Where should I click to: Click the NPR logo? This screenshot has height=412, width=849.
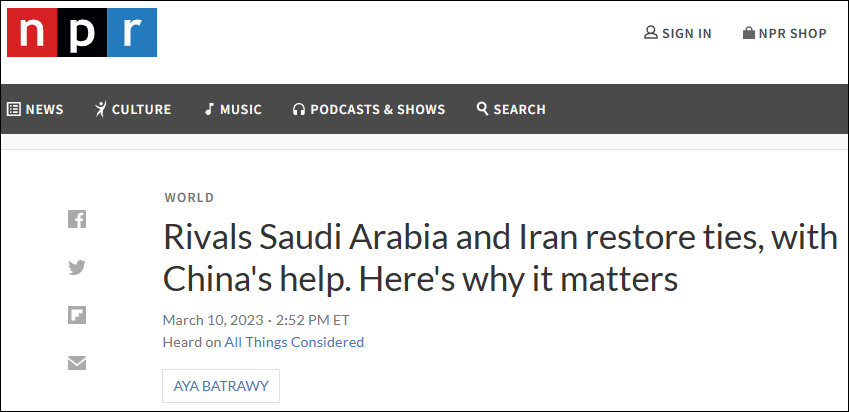pyautogui.click(x=82, y=33)
